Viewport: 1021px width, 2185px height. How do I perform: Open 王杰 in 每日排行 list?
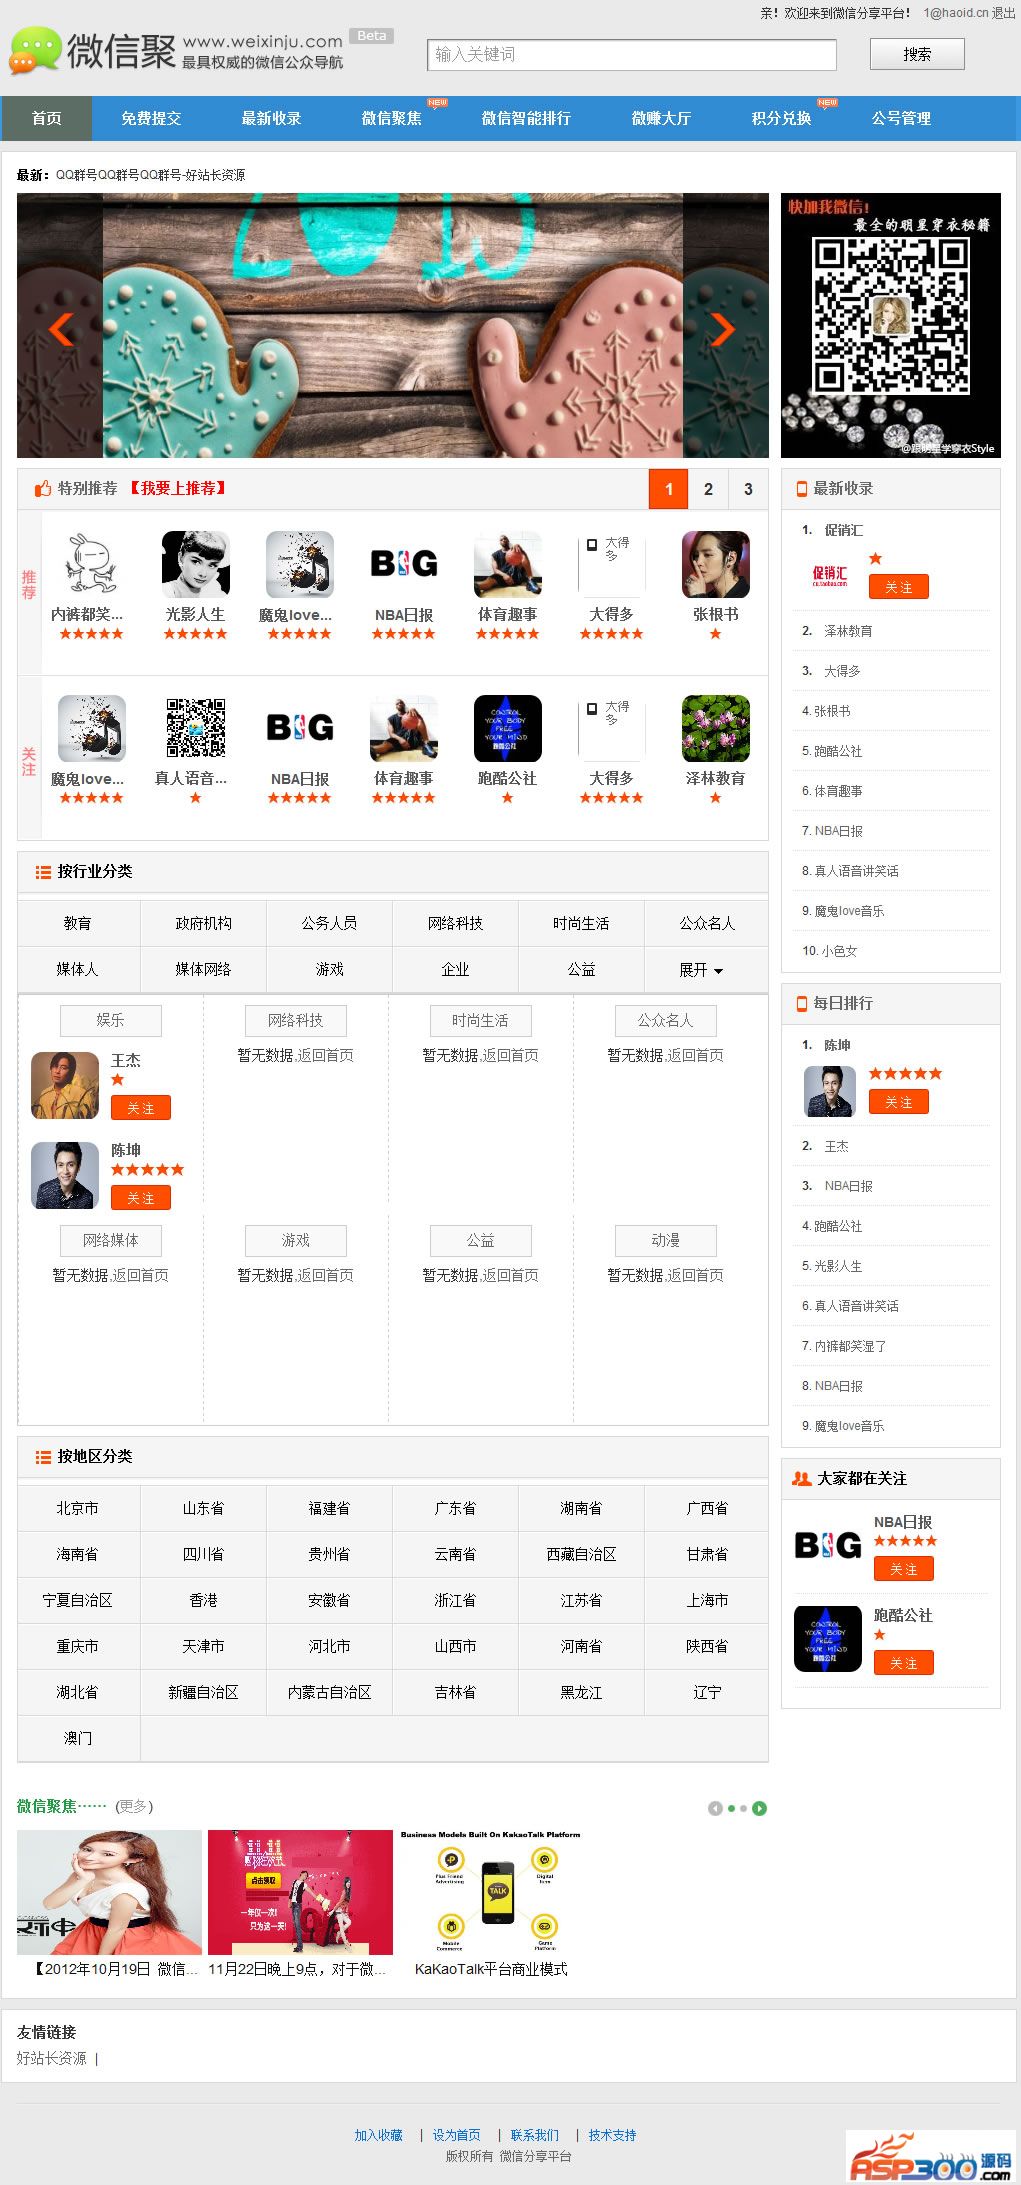[836, 1146]
